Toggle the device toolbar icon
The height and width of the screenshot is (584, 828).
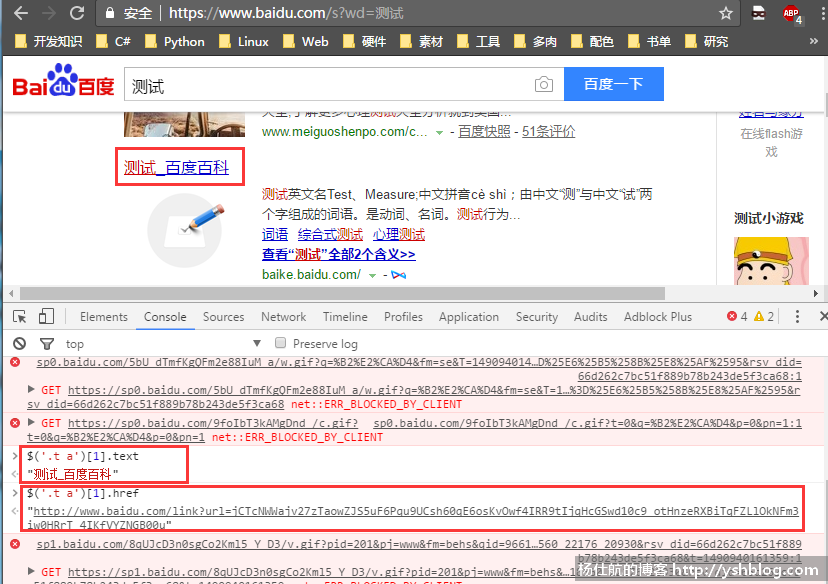click(x=46, y=316)
